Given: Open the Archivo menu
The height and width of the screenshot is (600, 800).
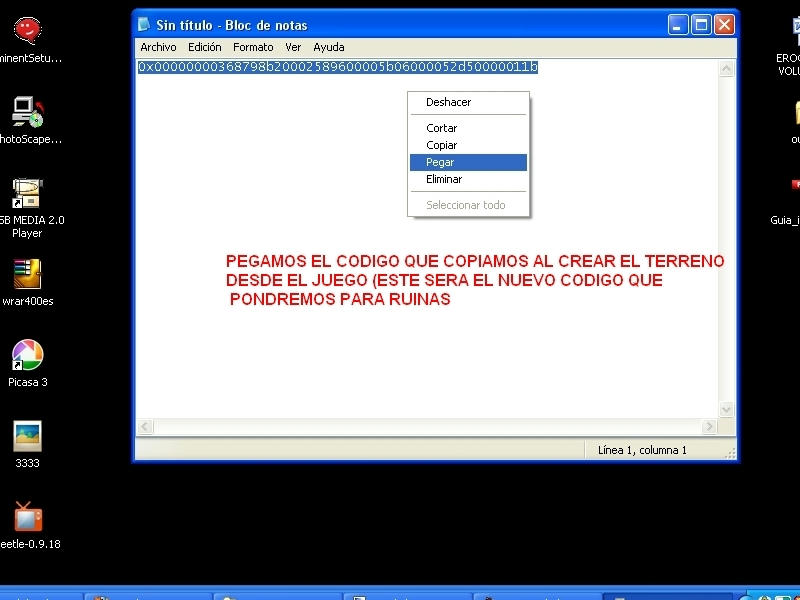Looking at the screenshot, I should [157, 46].
